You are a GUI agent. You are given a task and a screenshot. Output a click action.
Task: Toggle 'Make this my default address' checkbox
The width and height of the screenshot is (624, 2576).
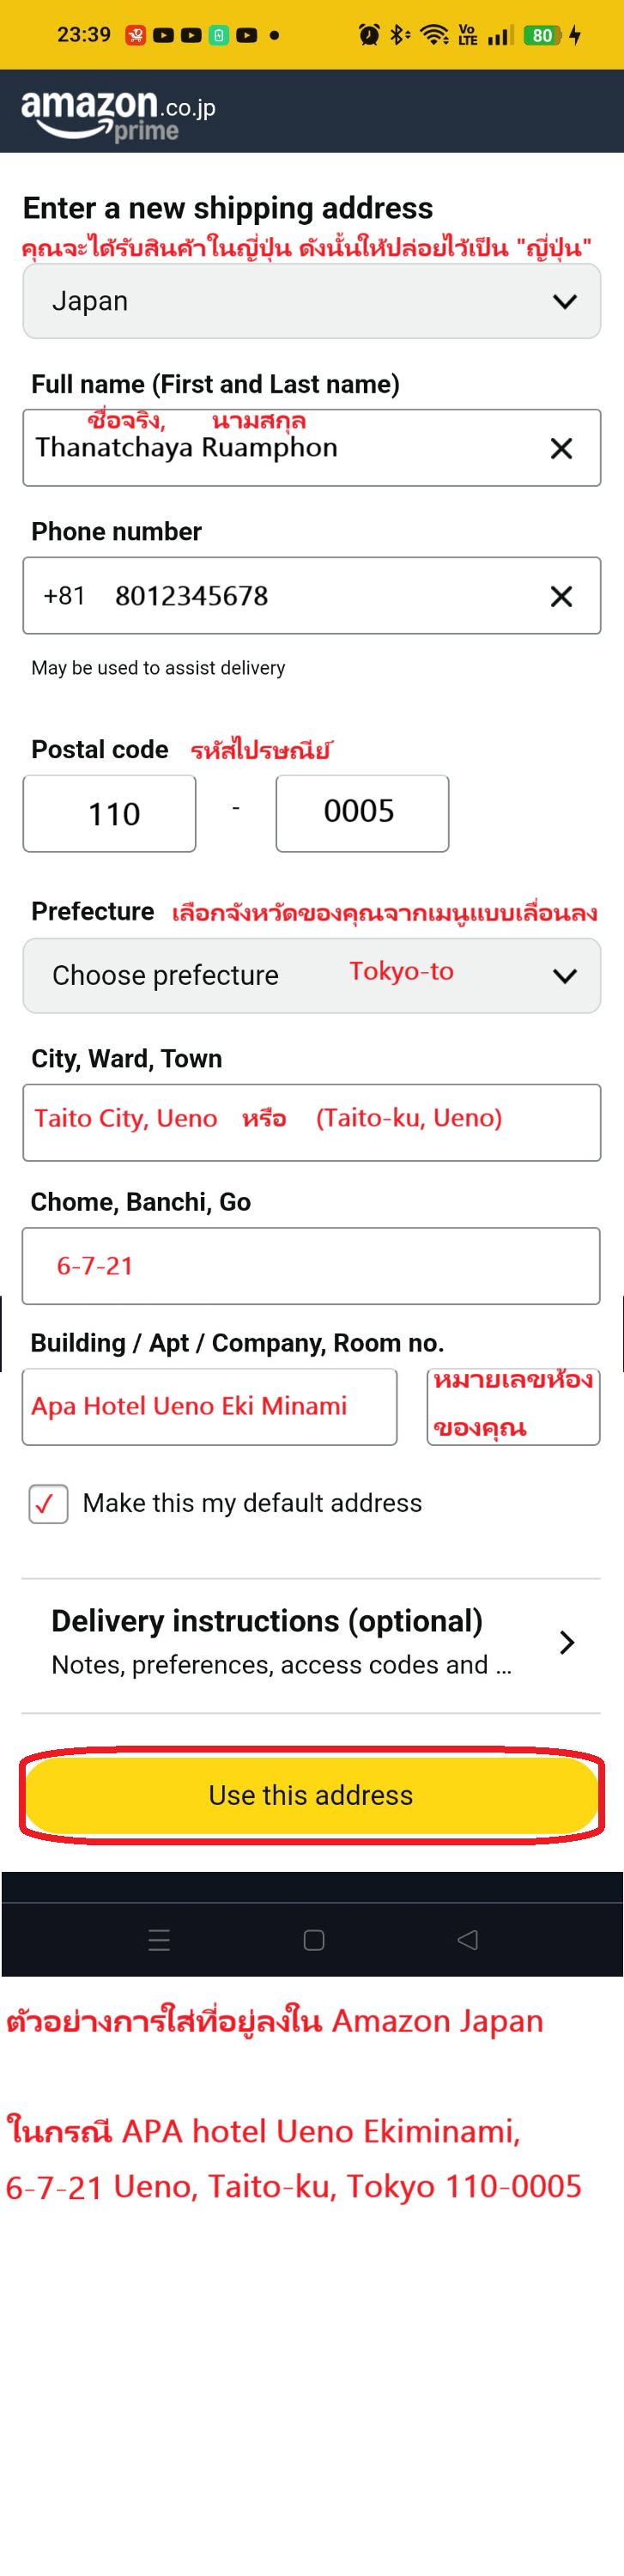click(48, 1503)
